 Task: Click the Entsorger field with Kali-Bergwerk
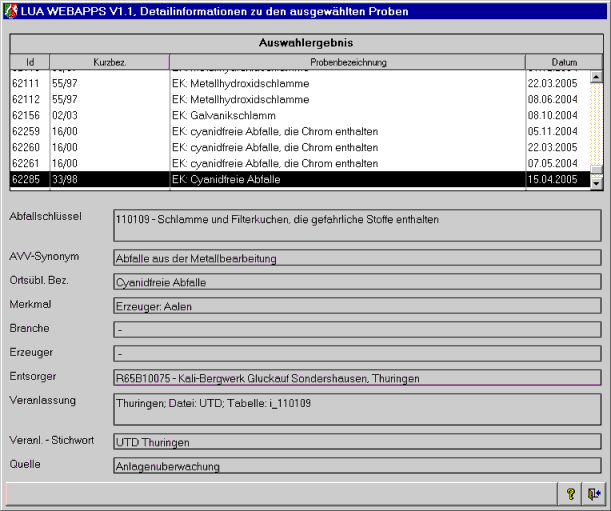[x=357, y=377]
